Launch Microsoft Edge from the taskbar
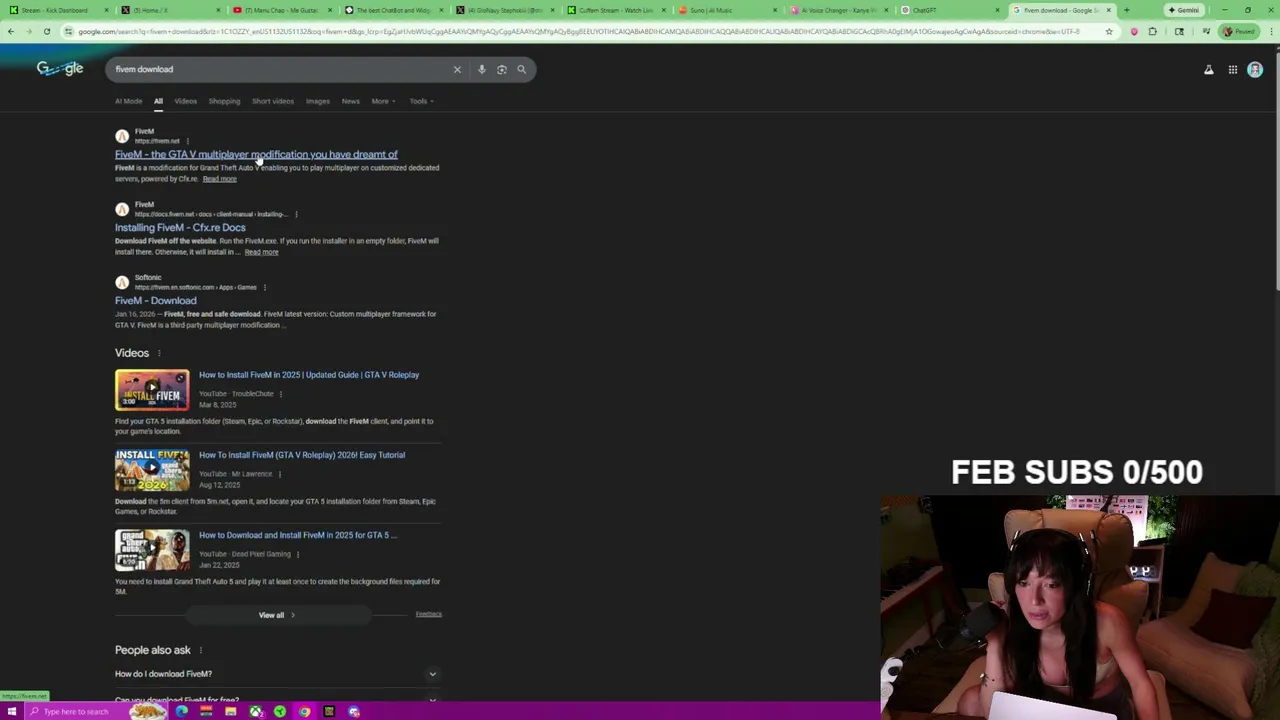1280x720 pixels. (x=182, y=711)
